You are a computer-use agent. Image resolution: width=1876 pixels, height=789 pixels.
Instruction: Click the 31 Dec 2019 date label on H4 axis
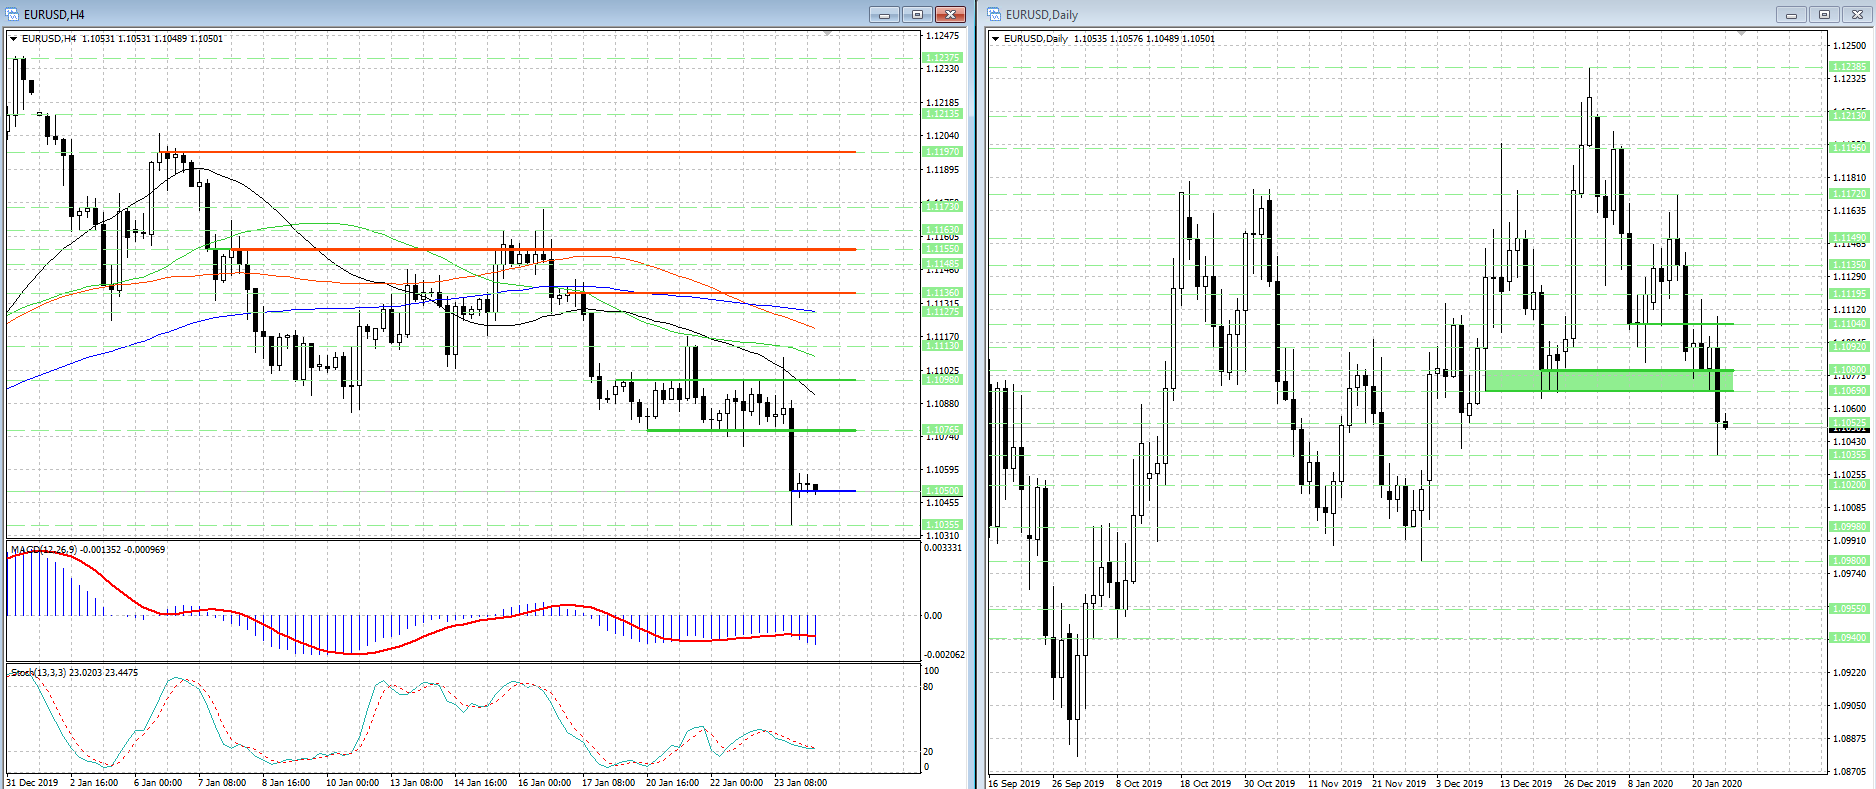click(x=32, y=783)
